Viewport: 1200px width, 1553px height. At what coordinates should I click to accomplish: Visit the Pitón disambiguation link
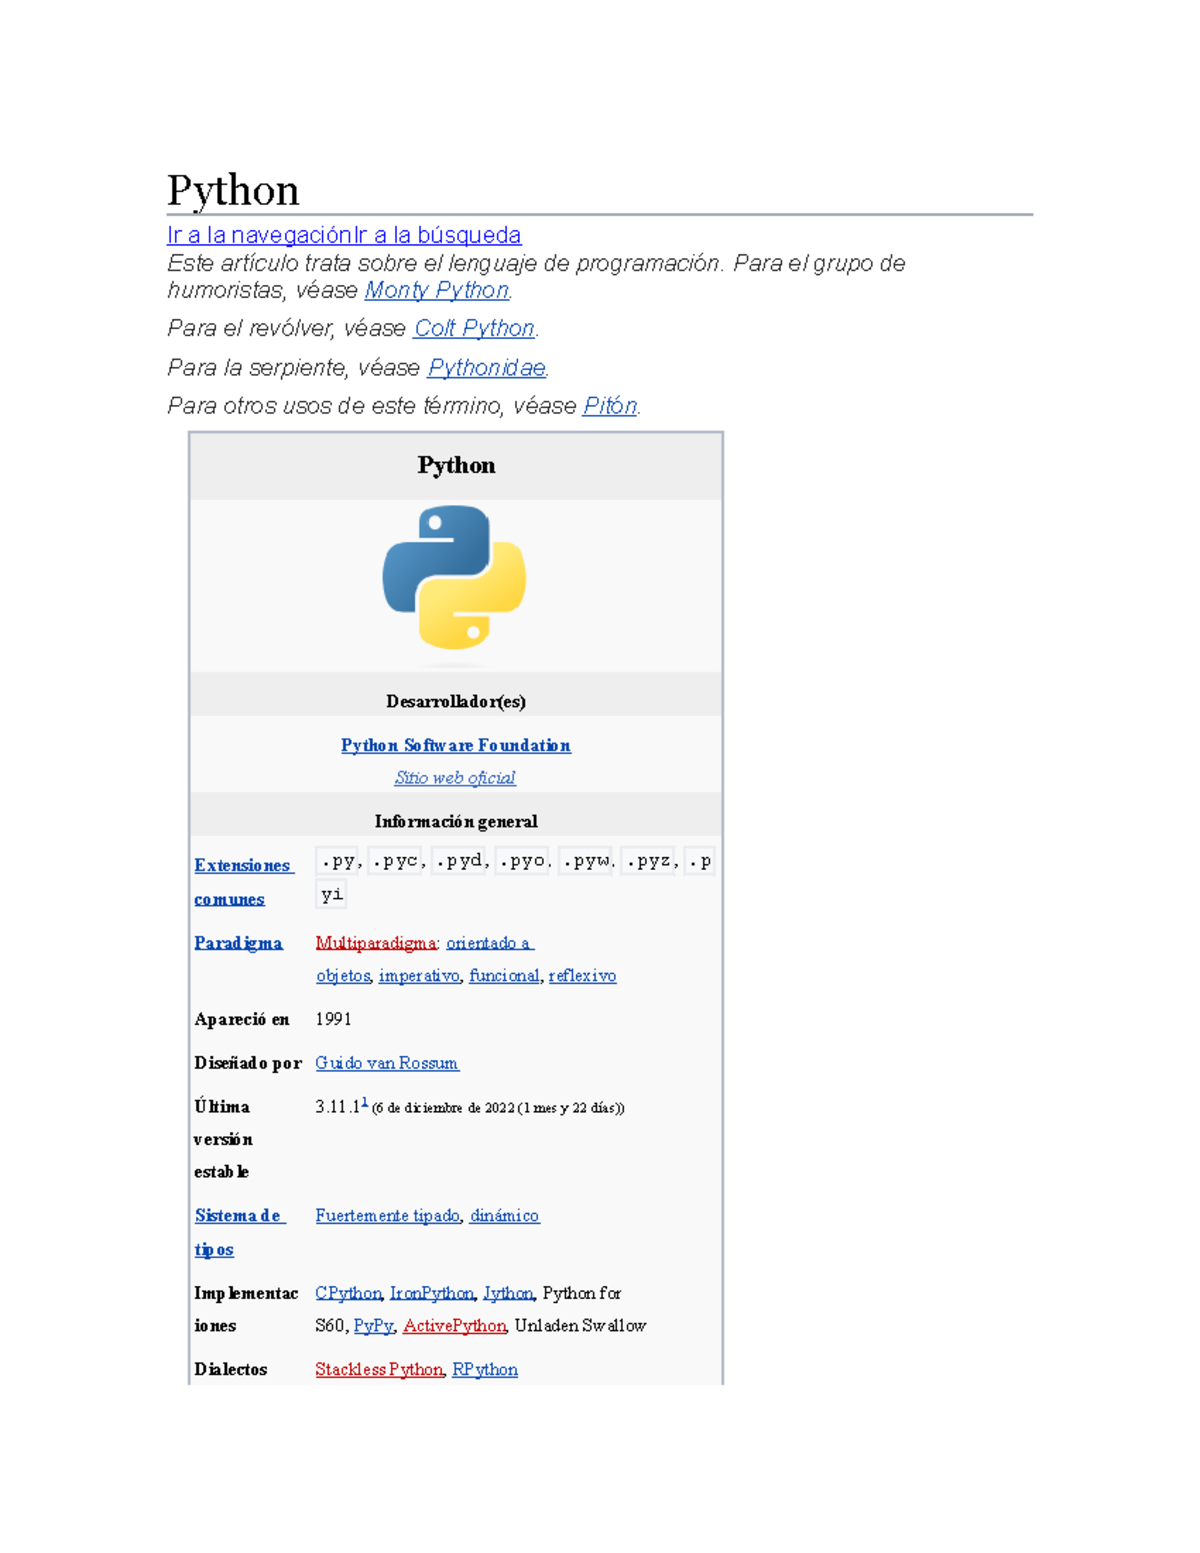(x=611, y=405)
